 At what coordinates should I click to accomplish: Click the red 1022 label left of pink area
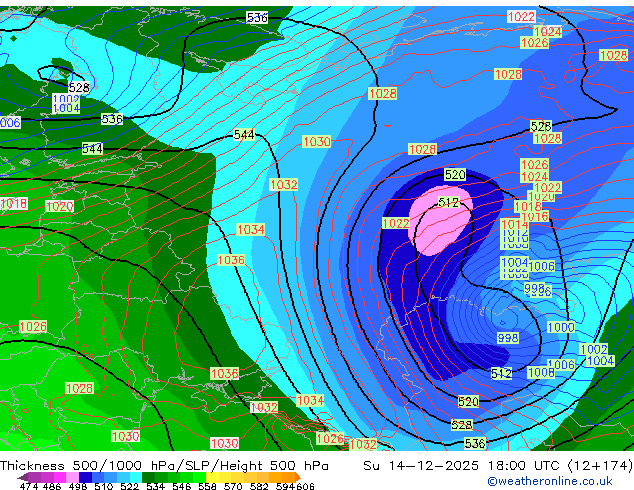click(396, 224)
